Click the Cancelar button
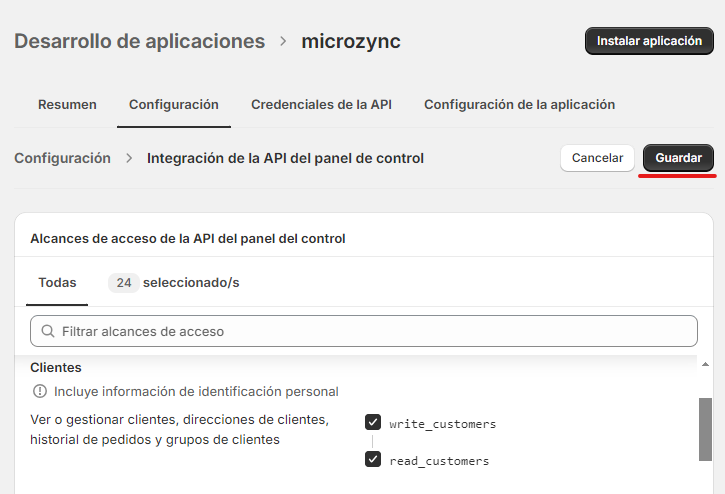The image size is (725, 494). click(597, 158)
